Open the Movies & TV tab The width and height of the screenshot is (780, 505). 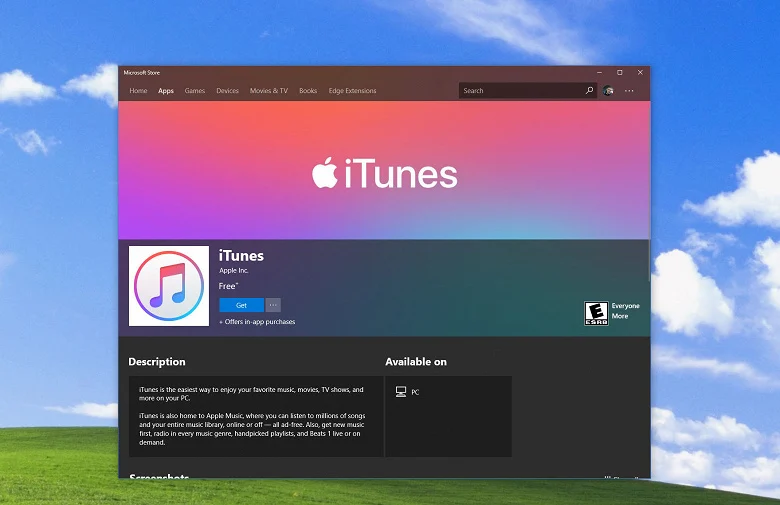269,91
